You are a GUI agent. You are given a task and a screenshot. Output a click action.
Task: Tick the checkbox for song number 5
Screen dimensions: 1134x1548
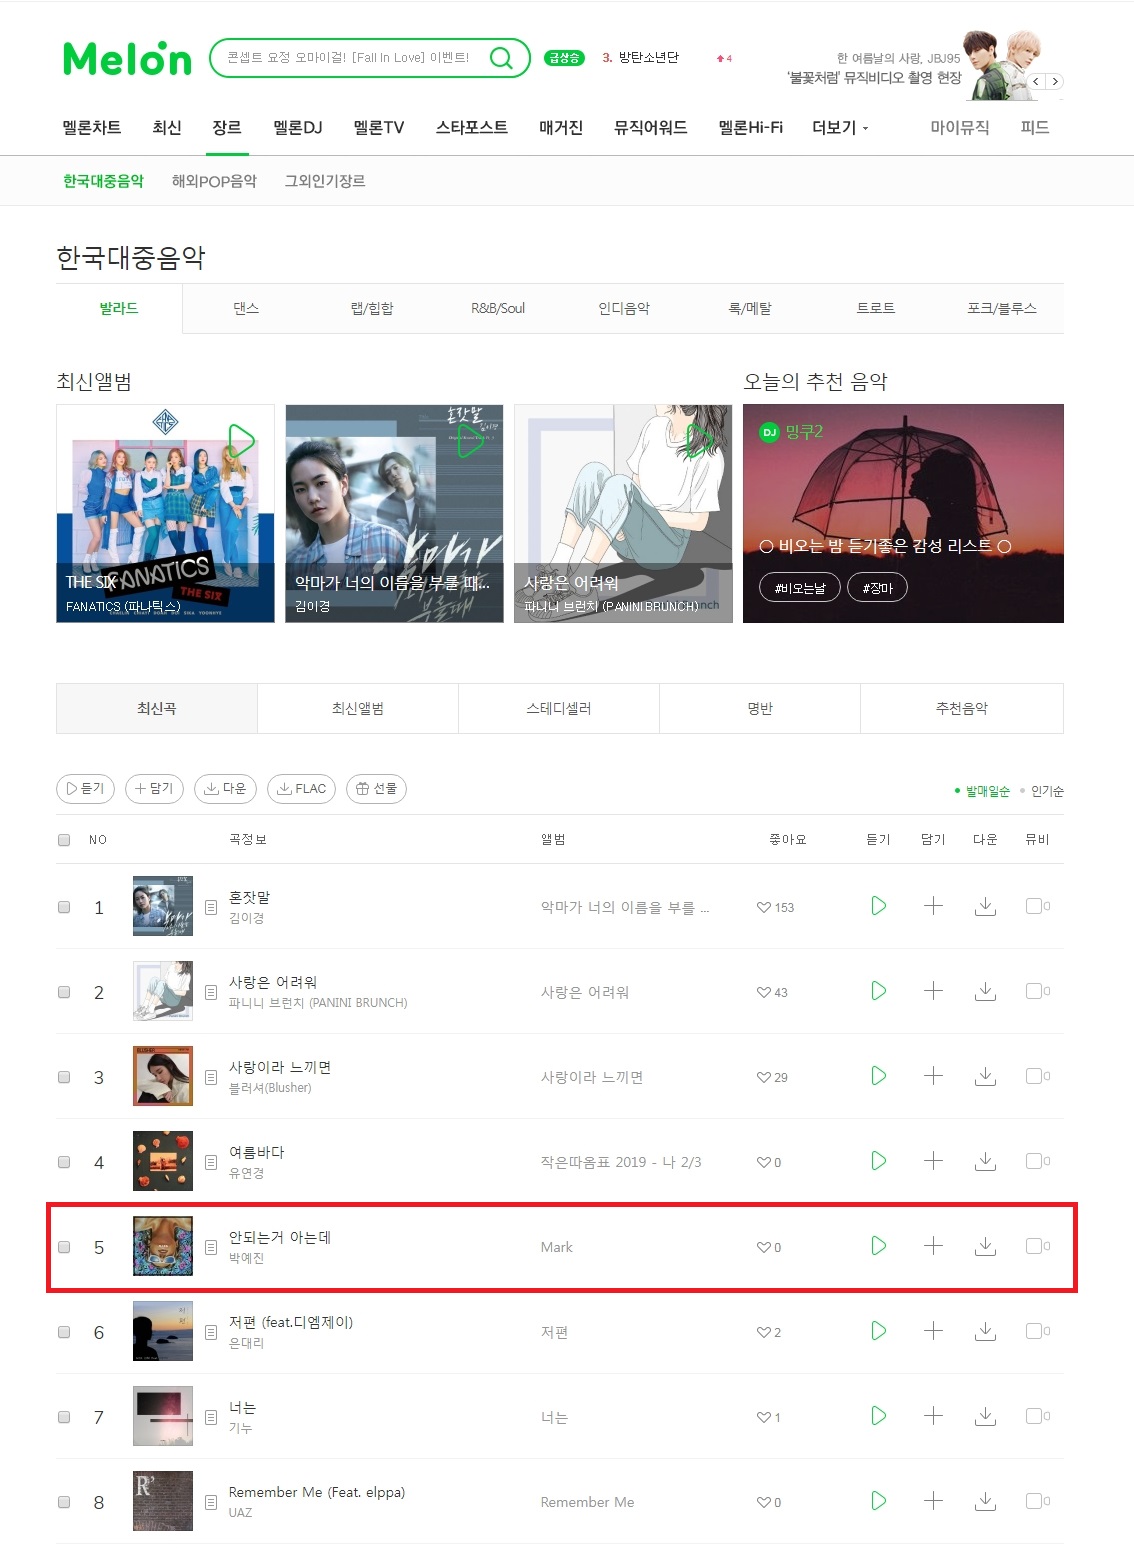[x=64, y=1247]
